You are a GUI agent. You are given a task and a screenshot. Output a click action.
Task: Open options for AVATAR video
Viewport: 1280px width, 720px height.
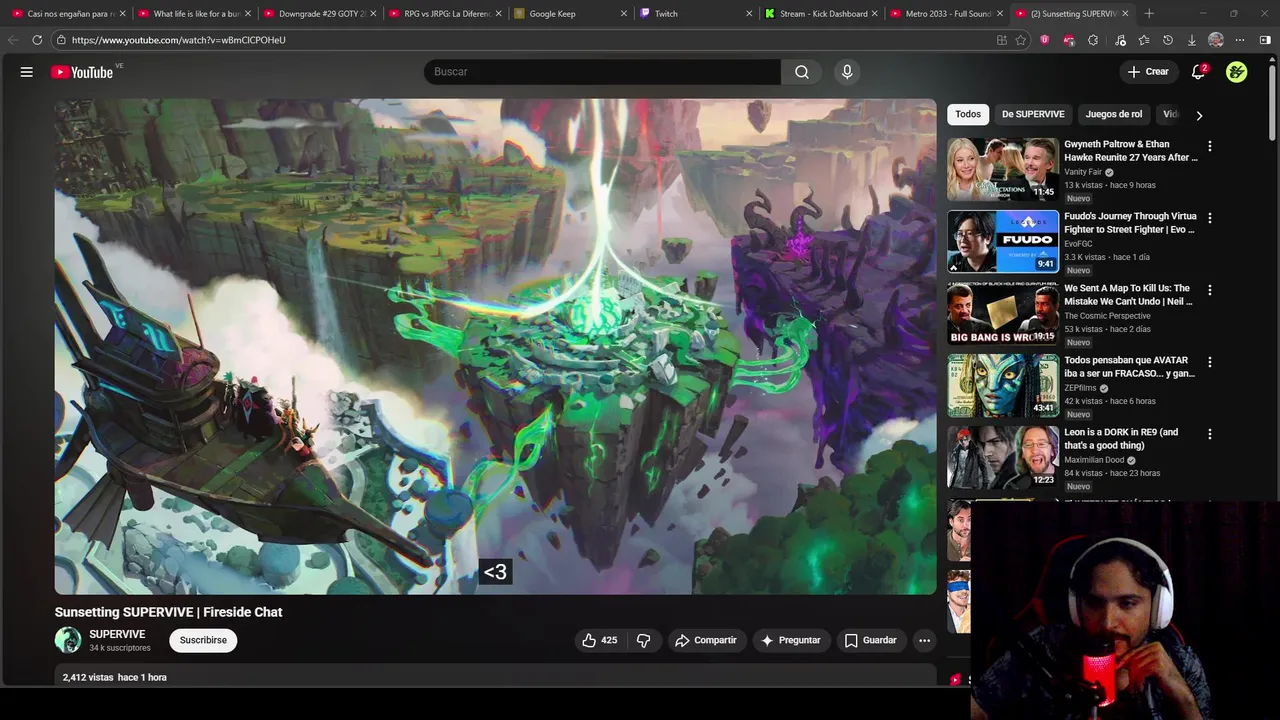[x=1209, y=362]
